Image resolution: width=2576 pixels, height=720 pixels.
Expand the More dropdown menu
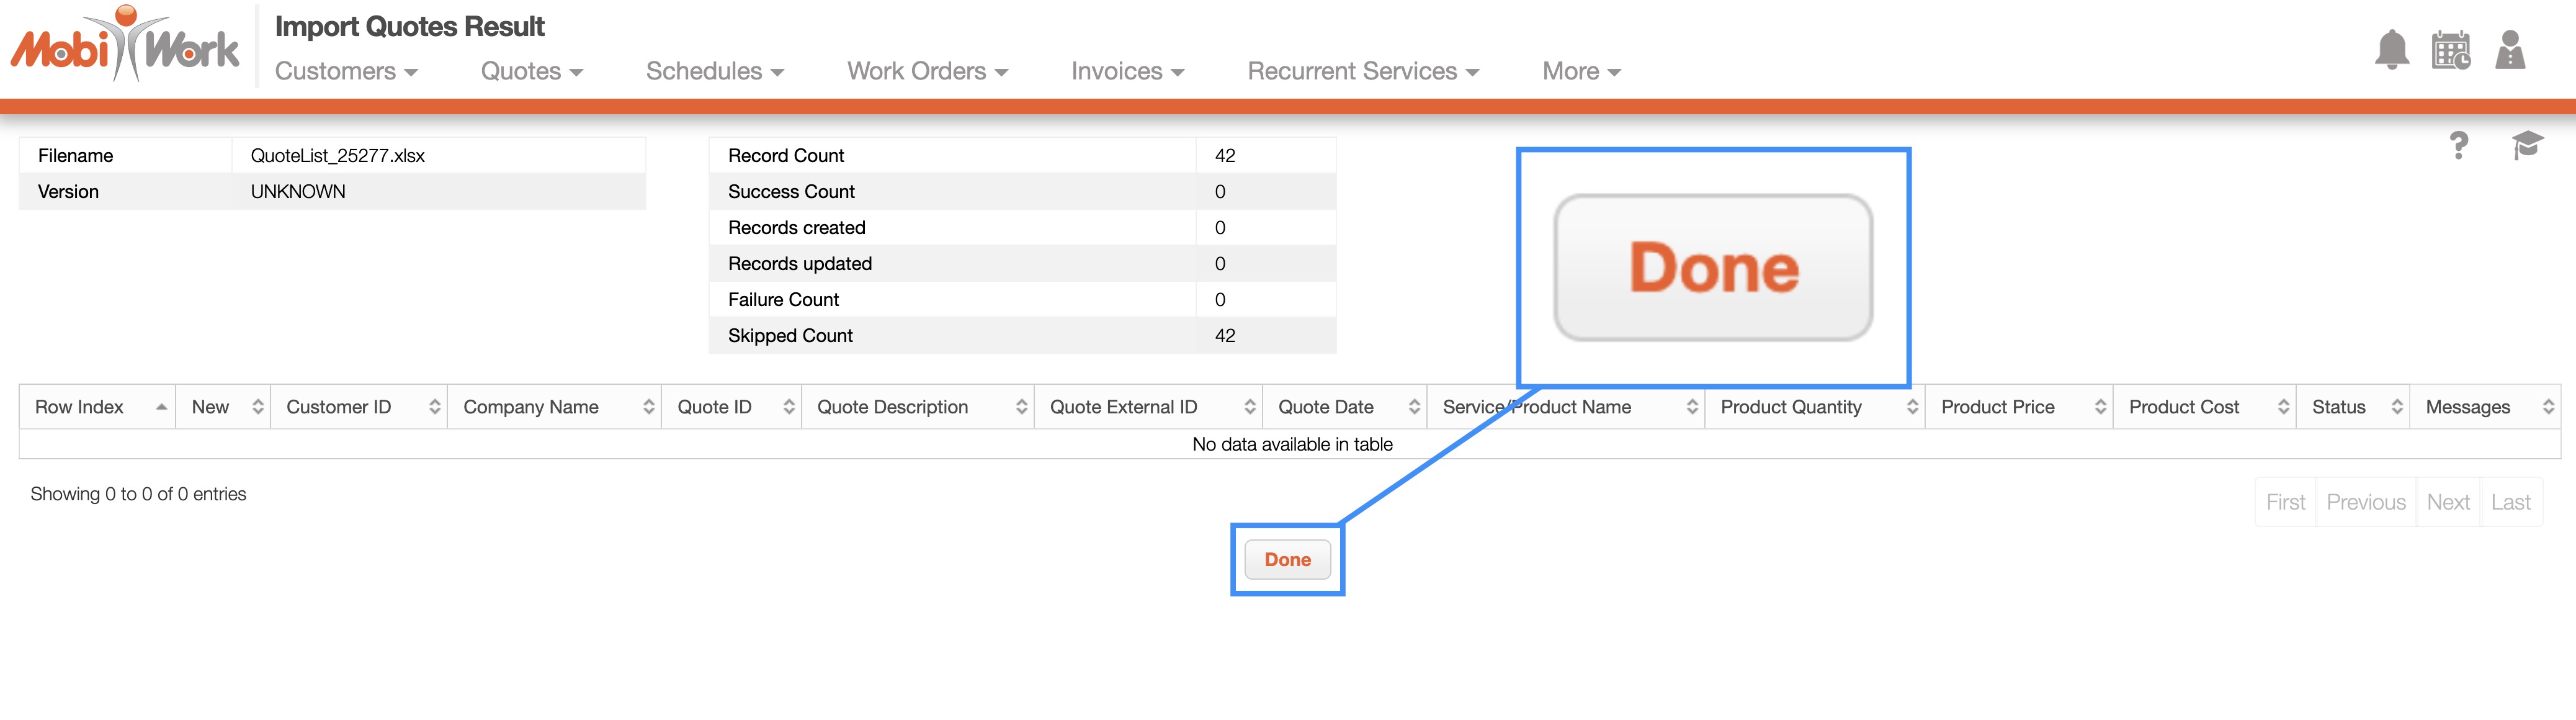point(1580,71)
